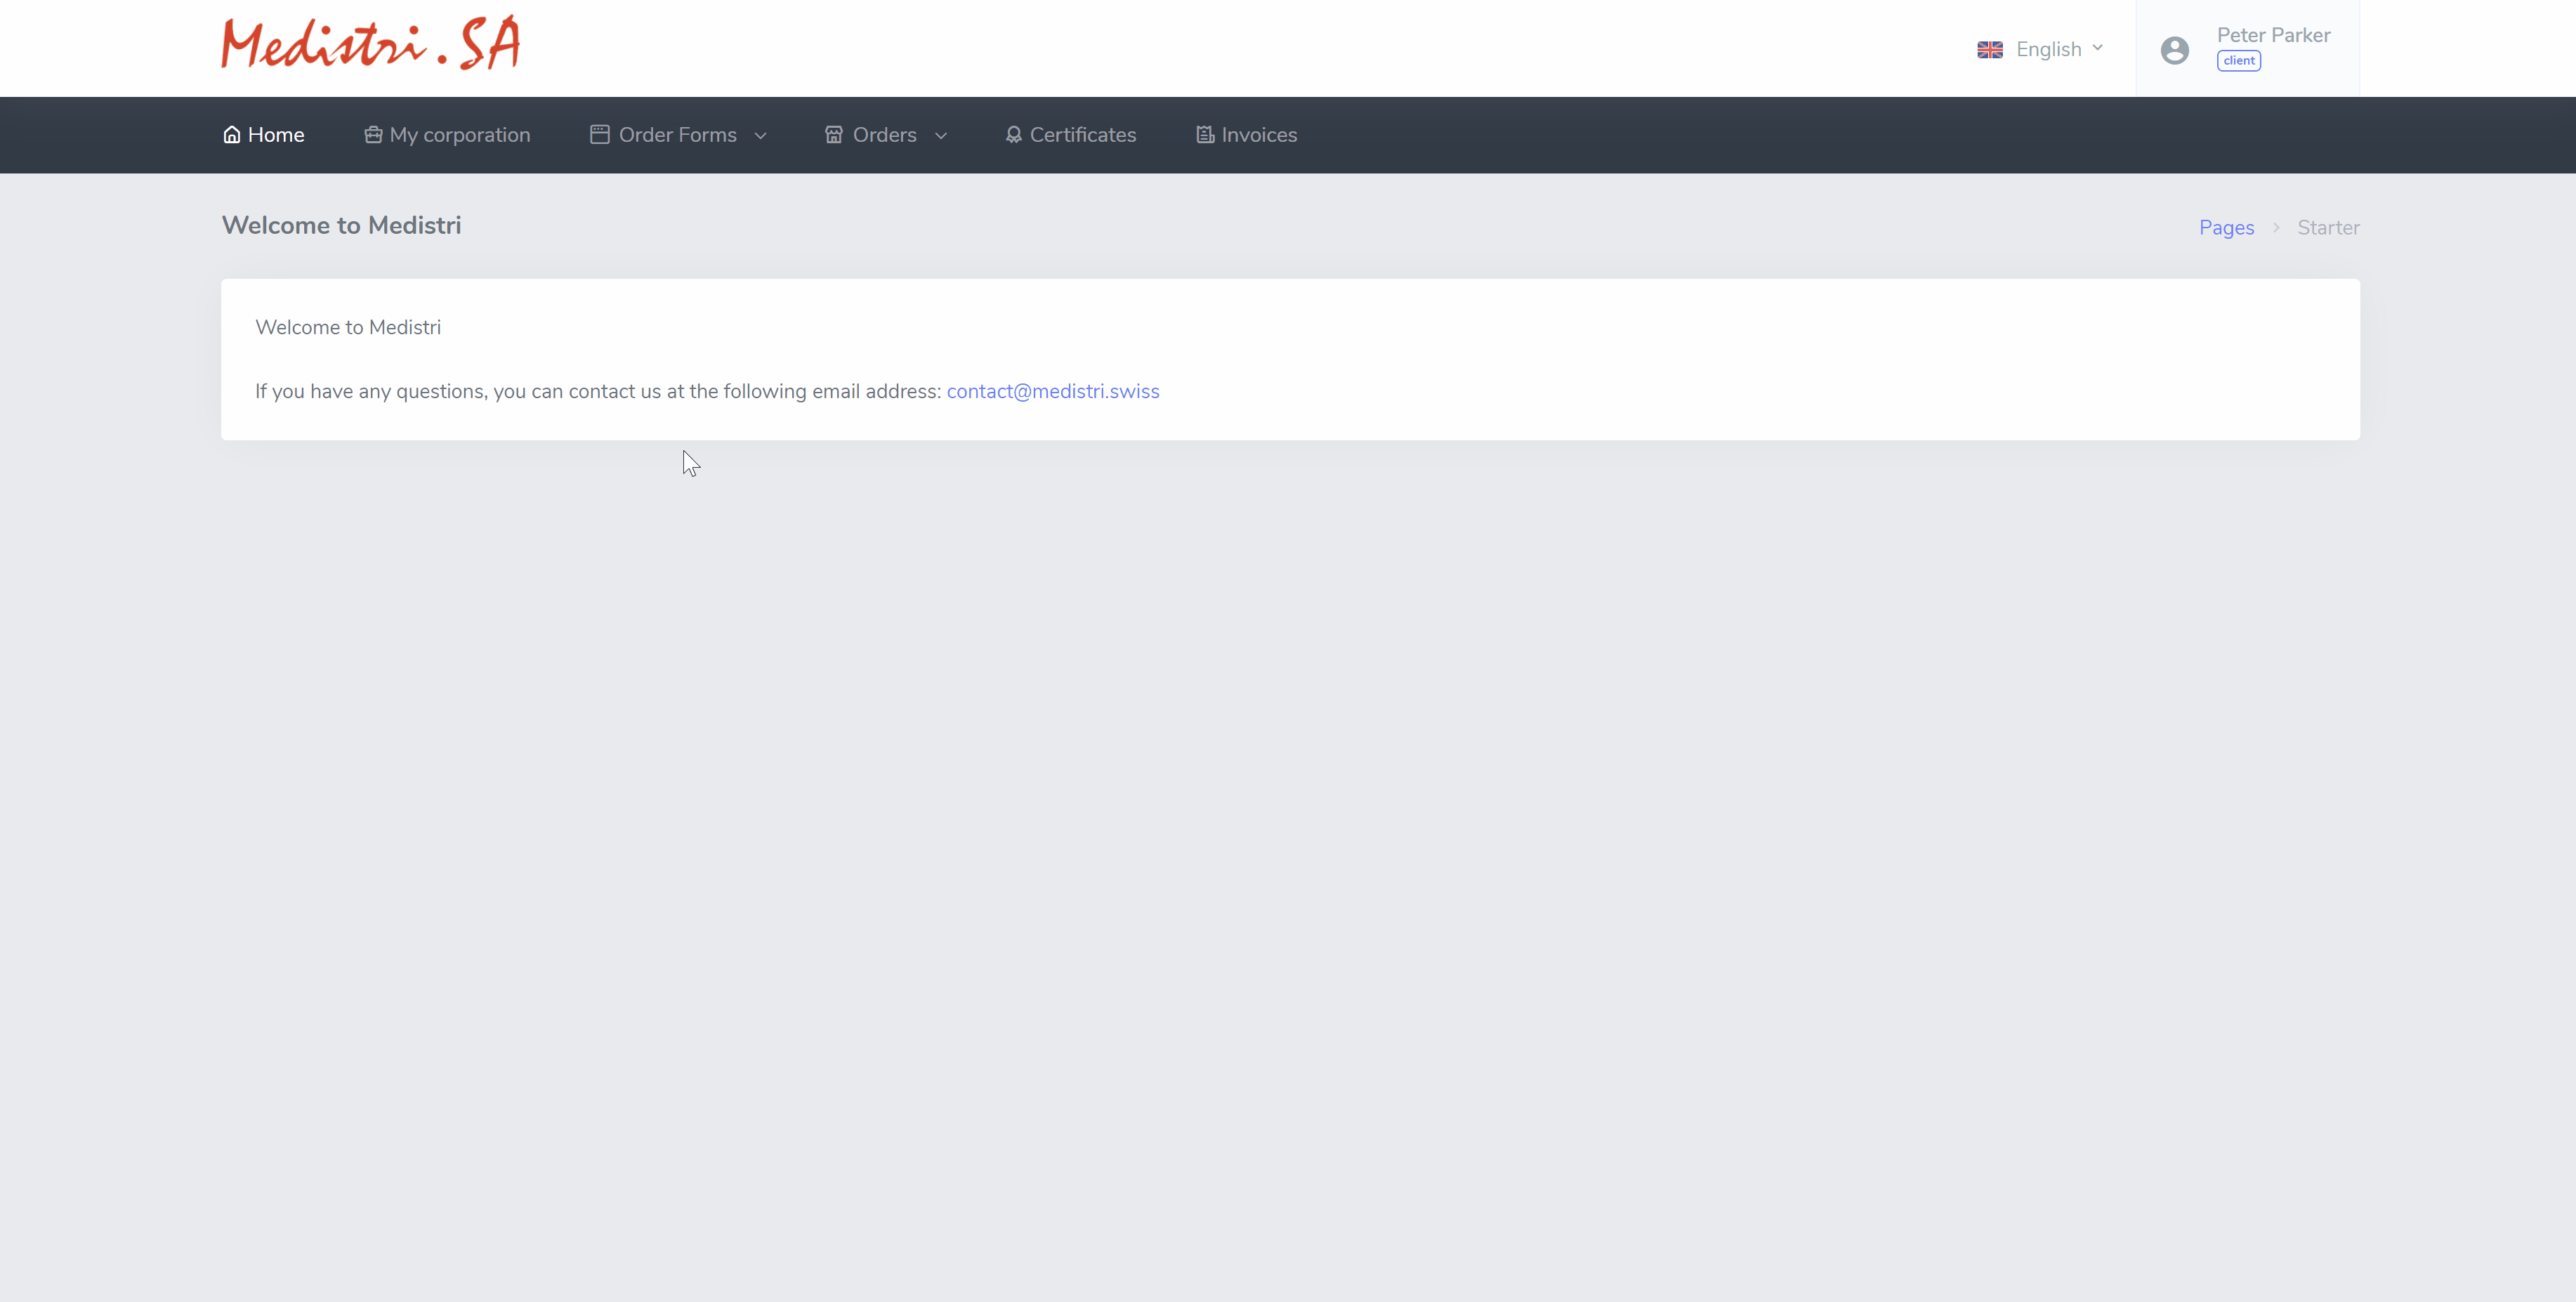Click the Home house icon
The height and width of the screenshot is (1302, 2576).
click(231, 135)
